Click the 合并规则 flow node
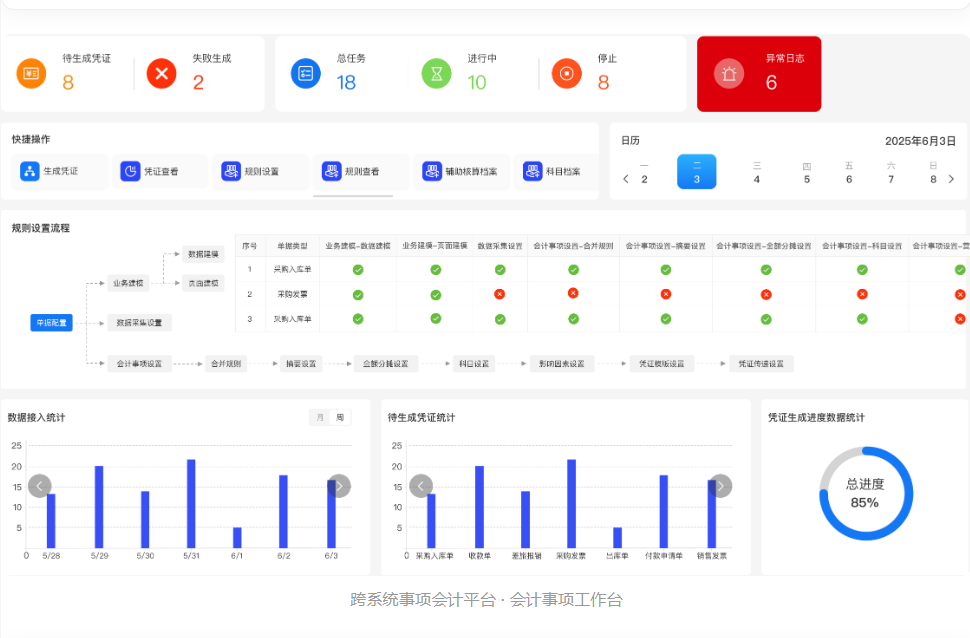970x638 pixels. 226,364
